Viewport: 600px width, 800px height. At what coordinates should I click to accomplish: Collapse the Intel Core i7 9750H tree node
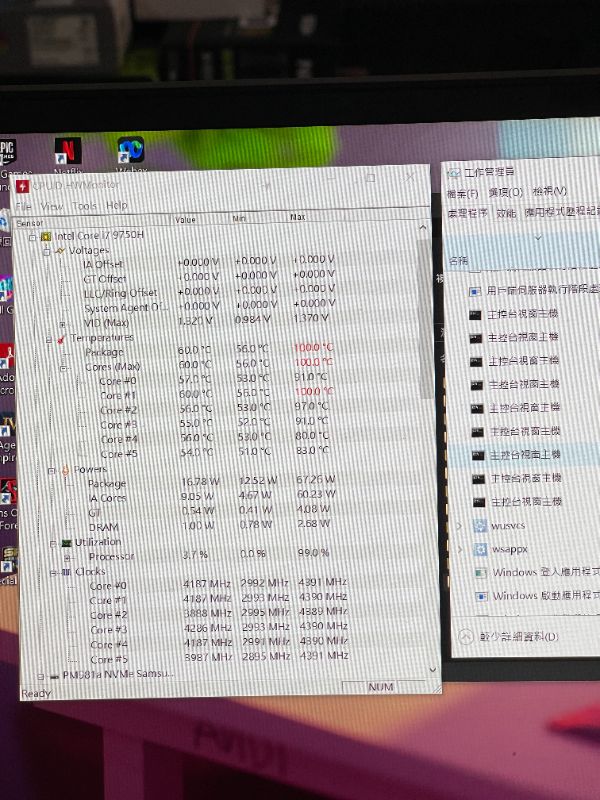[33, 237]
